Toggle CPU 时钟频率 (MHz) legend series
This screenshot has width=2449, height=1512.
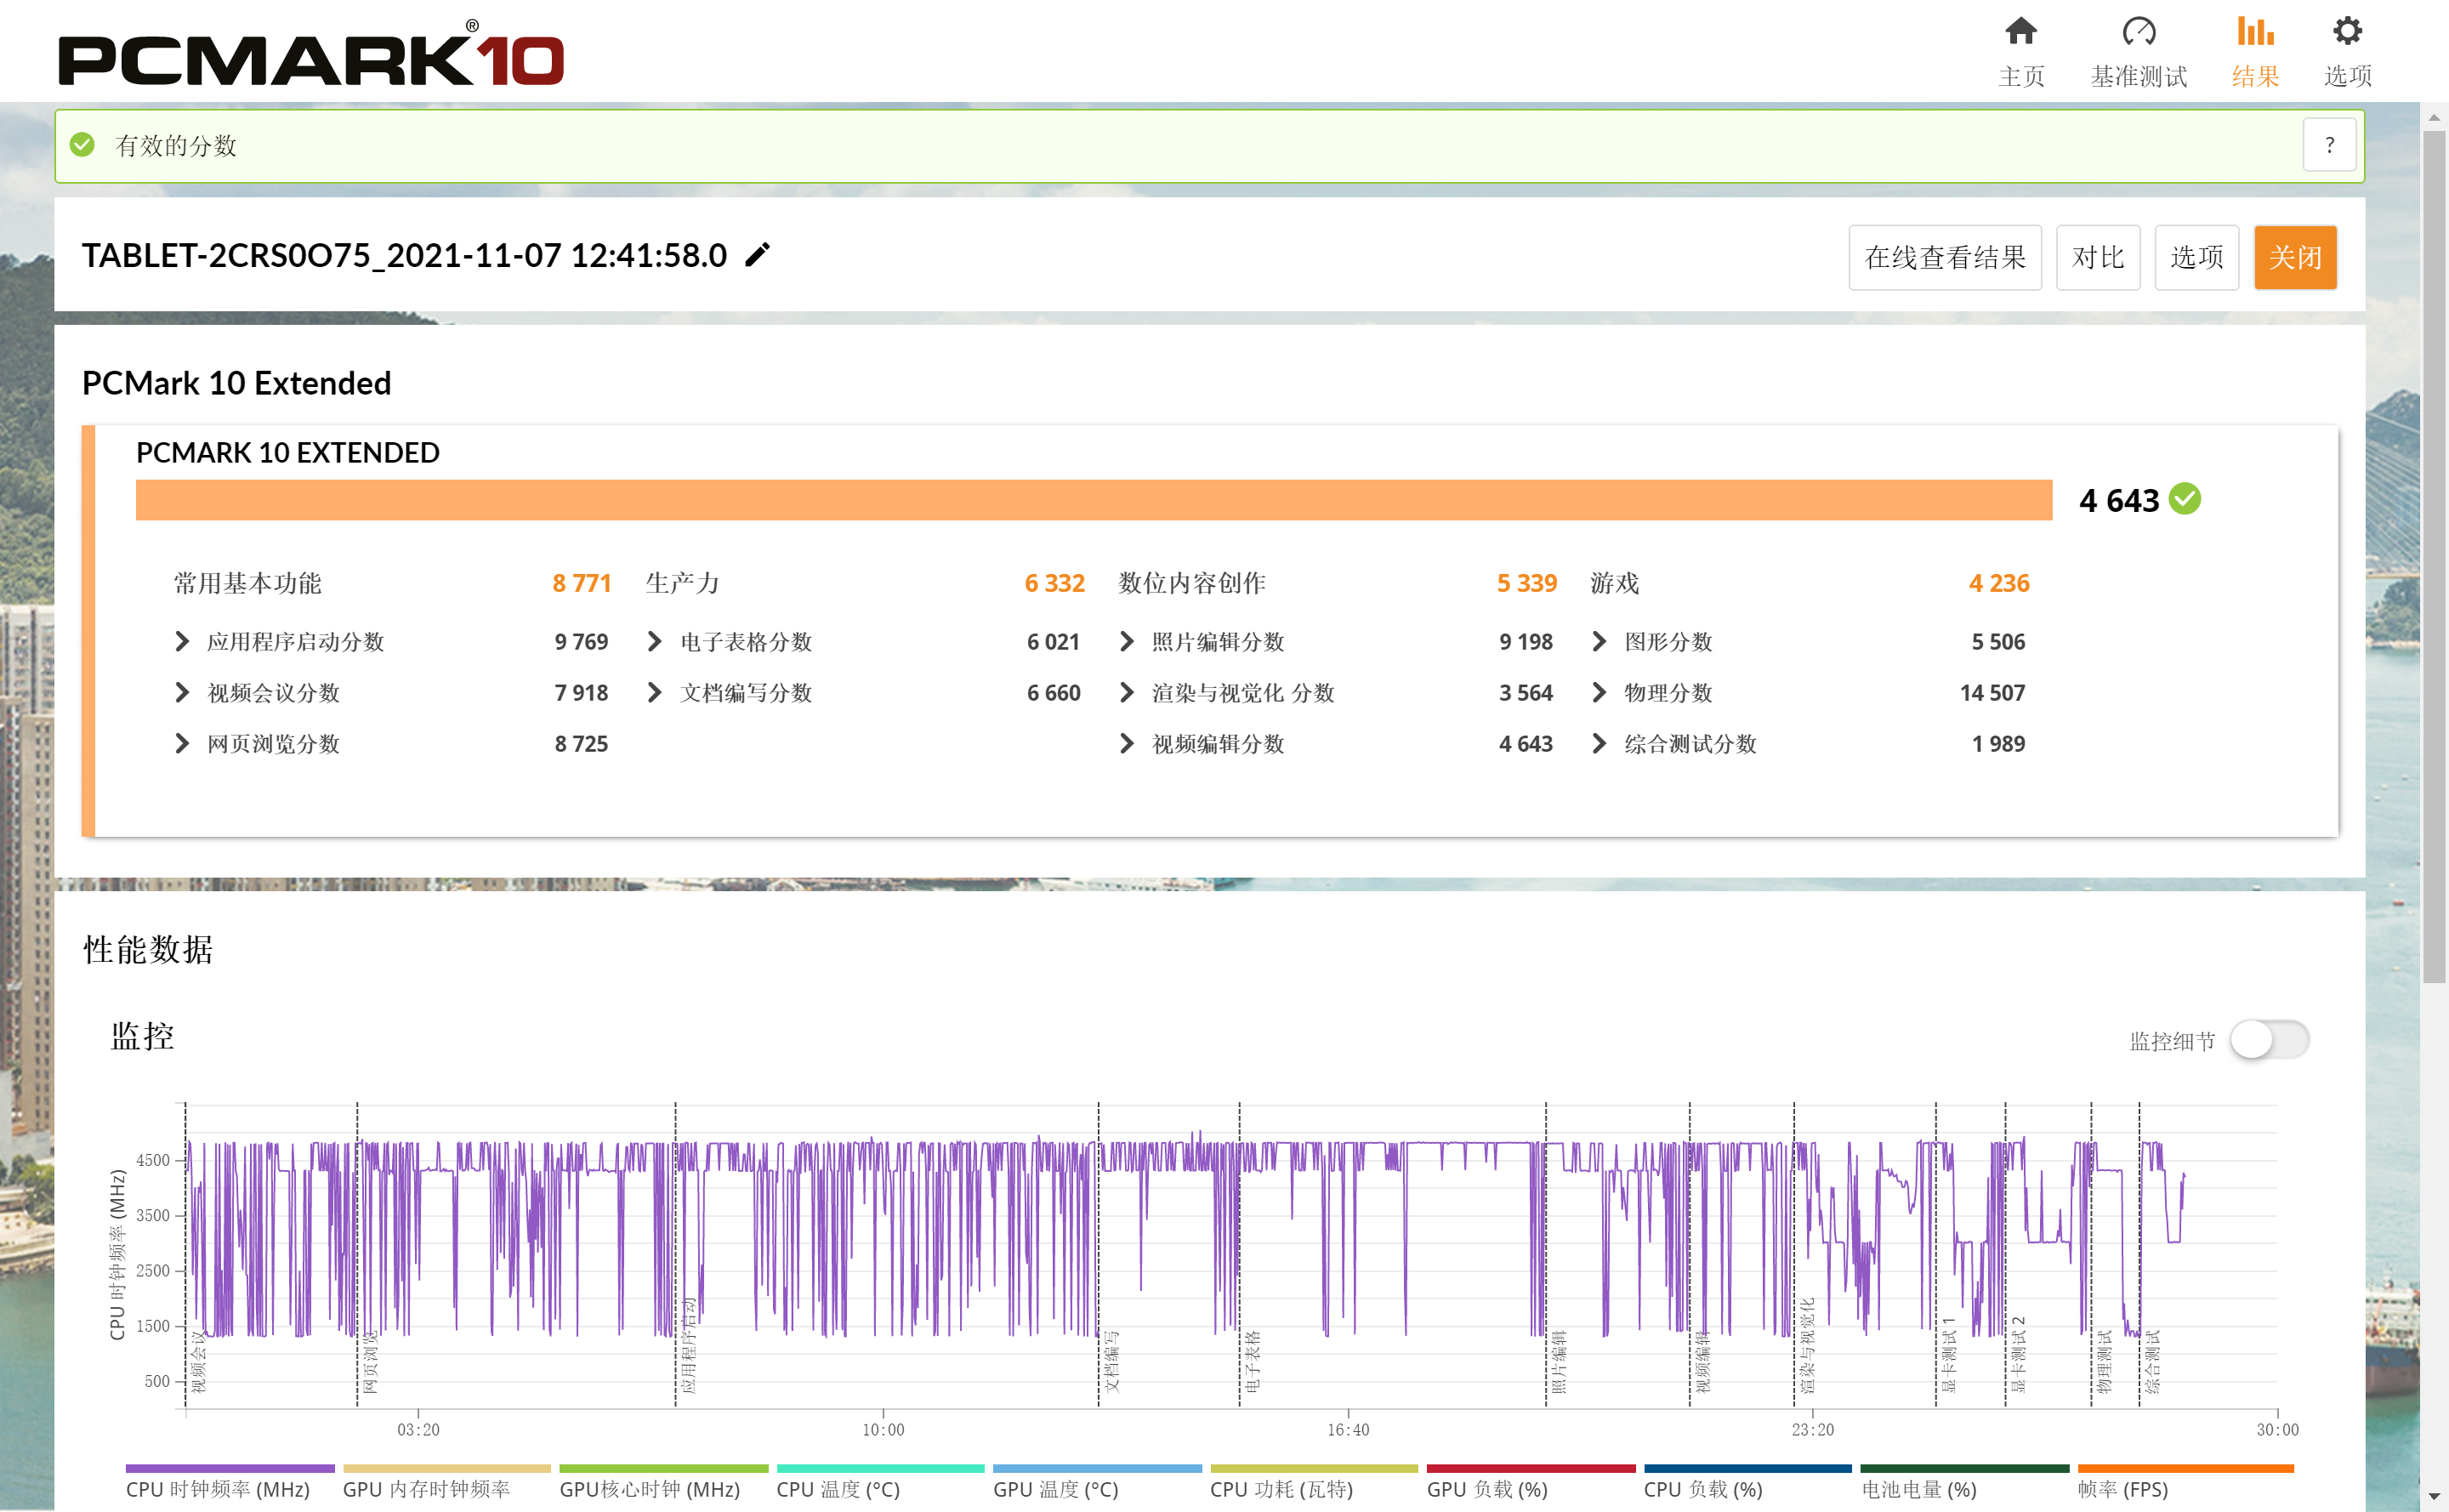(218, 1489)
